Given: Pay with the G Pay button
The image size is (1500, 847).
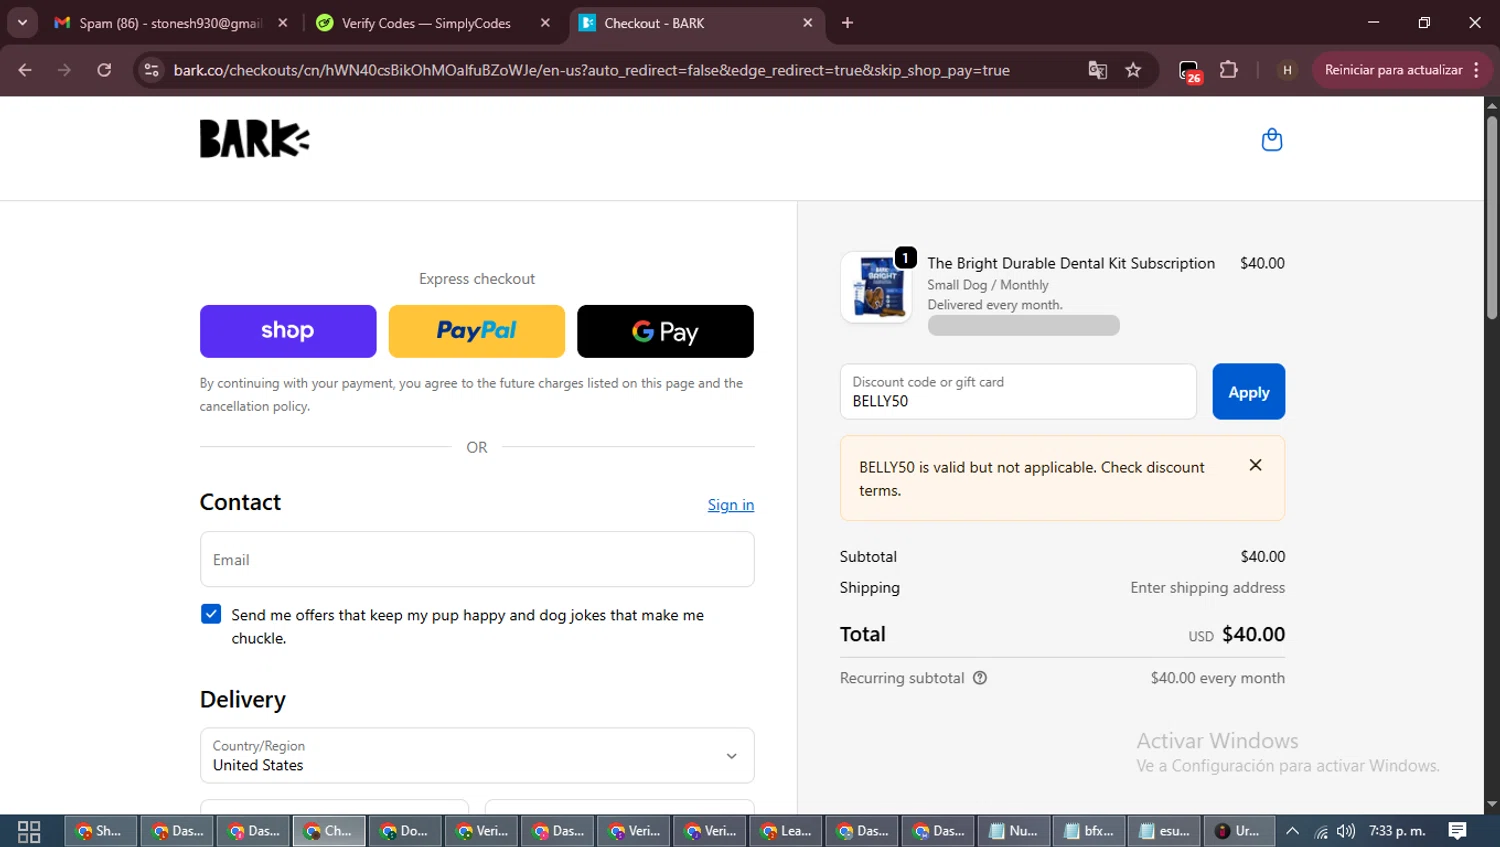Looking at the screenshot, I should [665, 331].
